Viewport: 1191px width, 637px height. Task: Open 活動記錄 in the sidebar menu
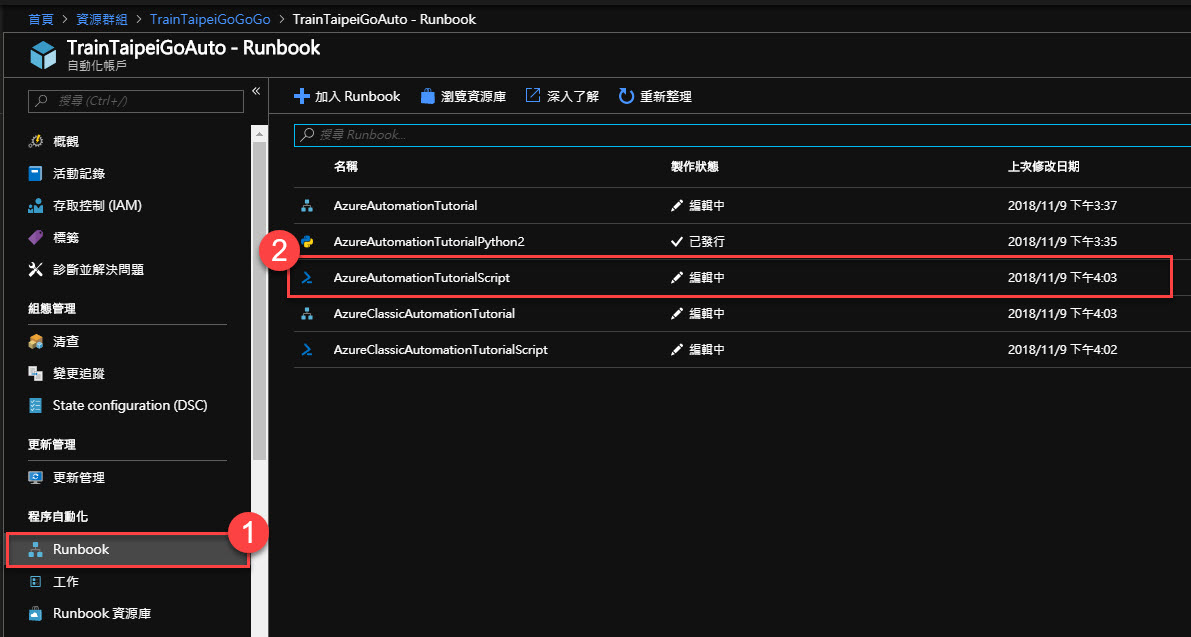click(x=79, y=174)
